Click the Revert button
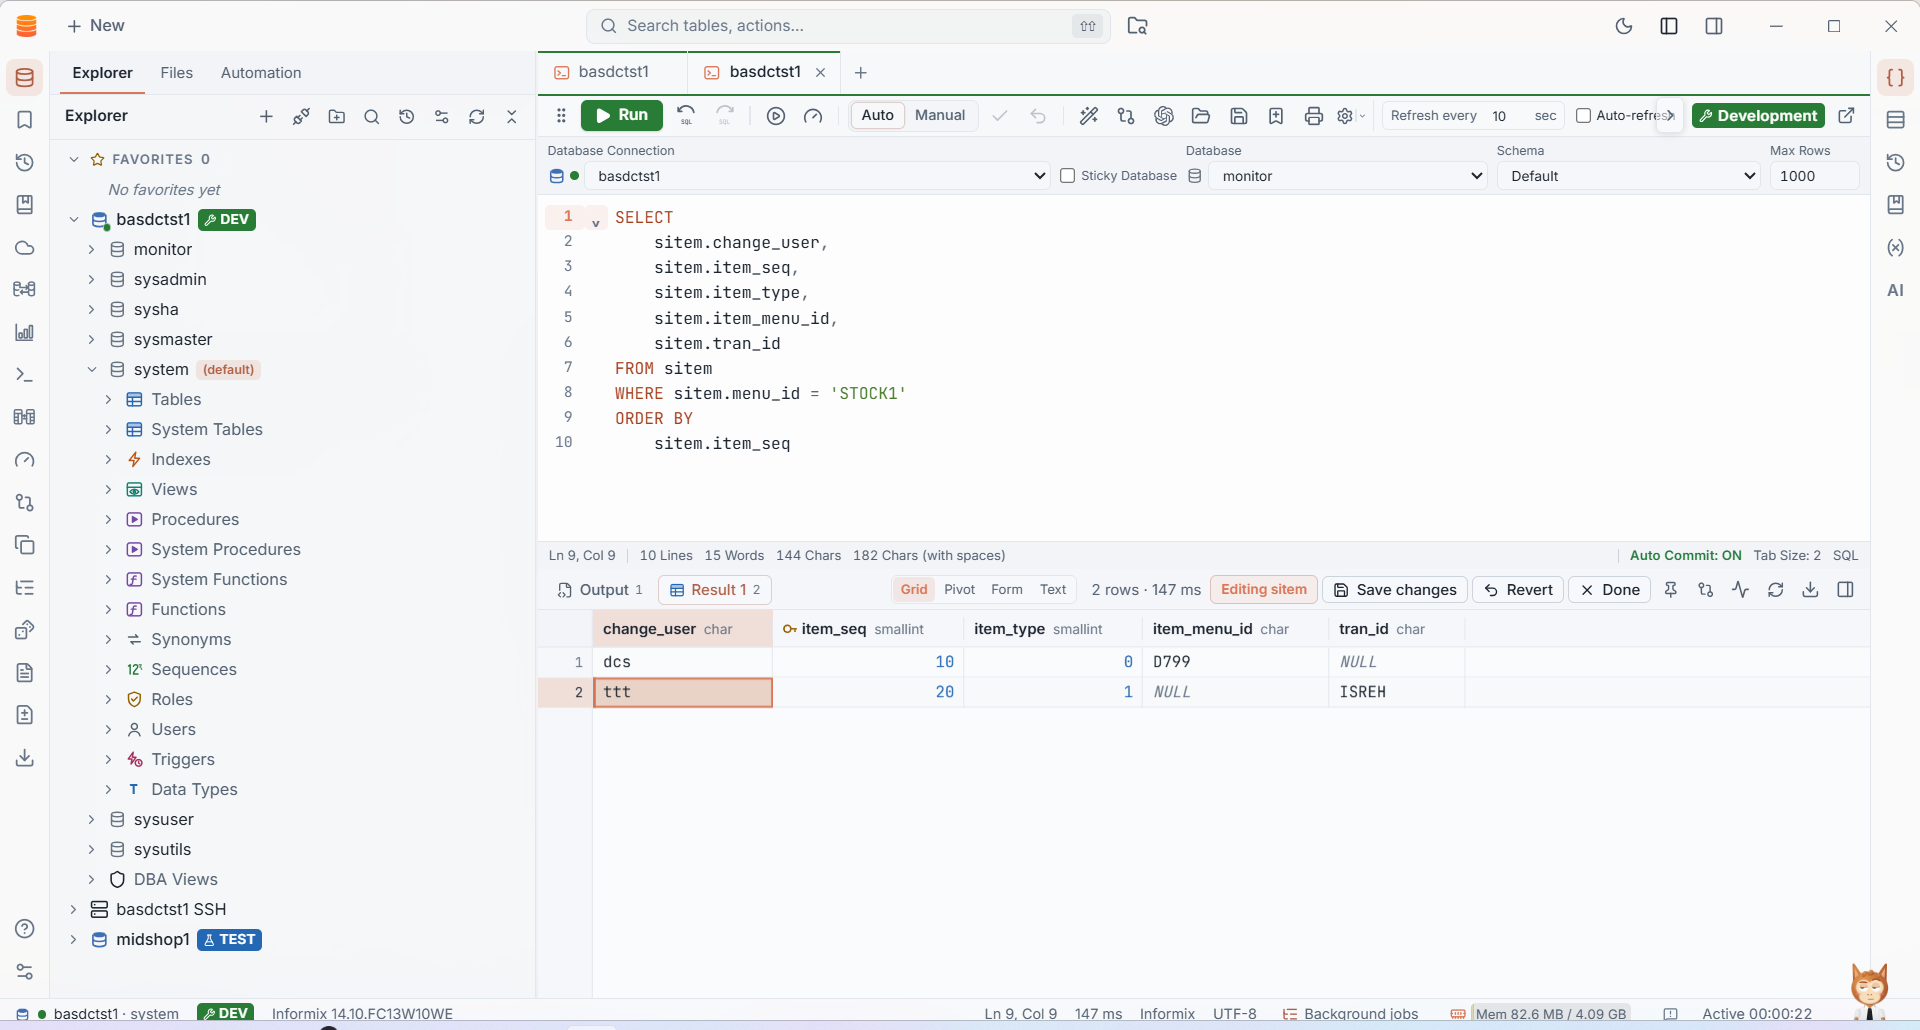Viewport: 1920px width, 1030px height. 1518,590
